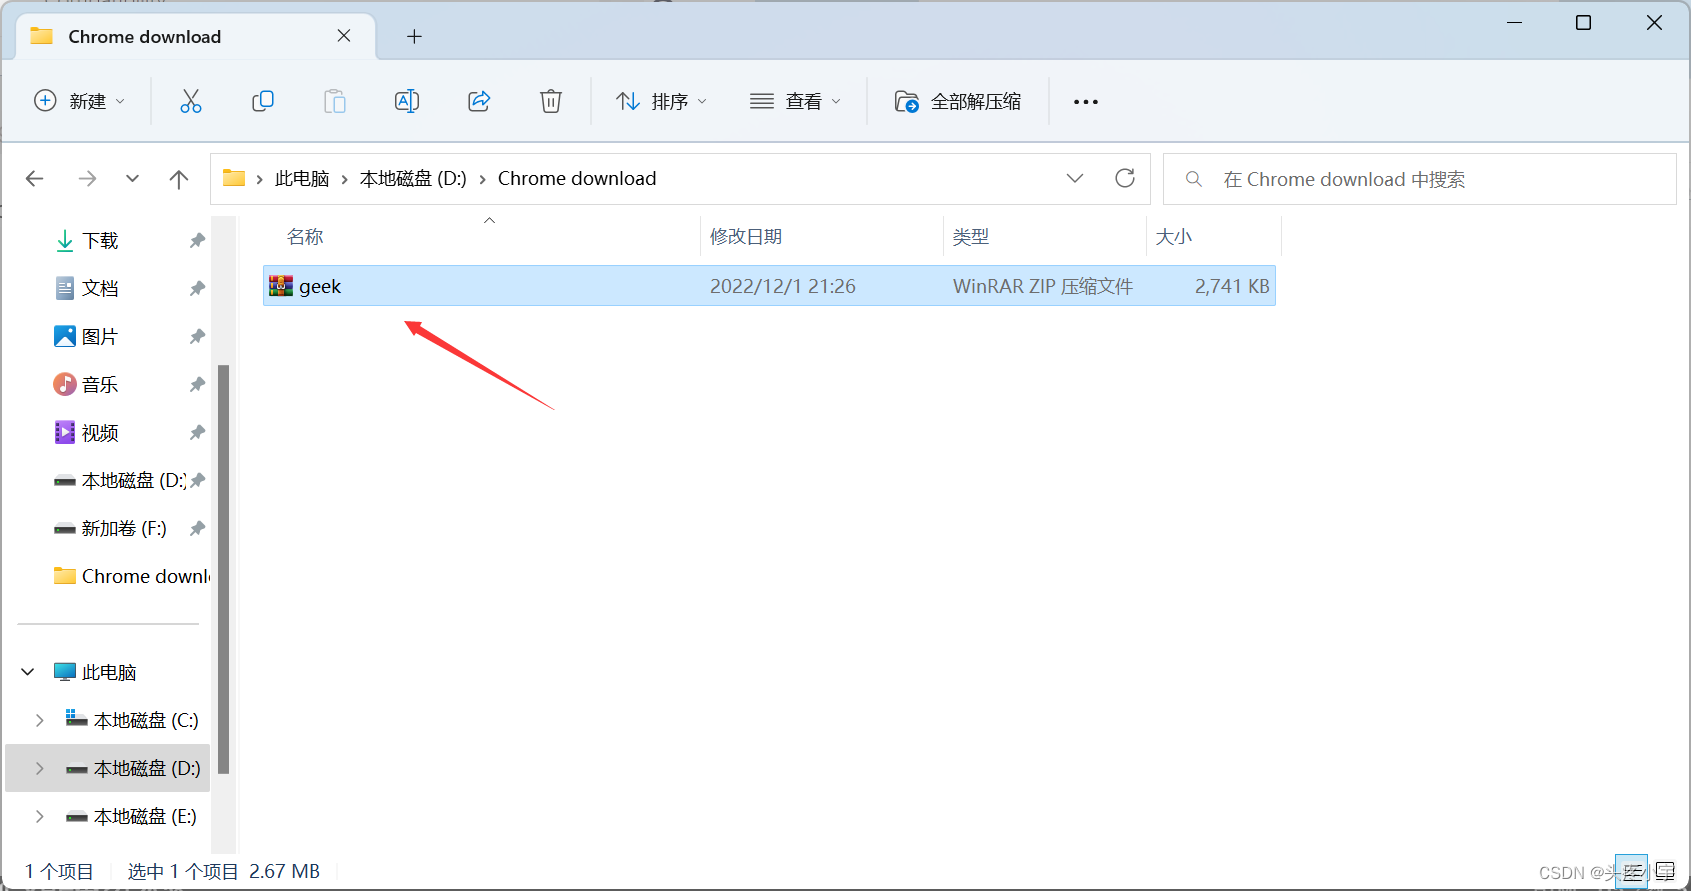1691x891 pixels.
Task: Select the geek zip file
Action: [x=769, y=286]
